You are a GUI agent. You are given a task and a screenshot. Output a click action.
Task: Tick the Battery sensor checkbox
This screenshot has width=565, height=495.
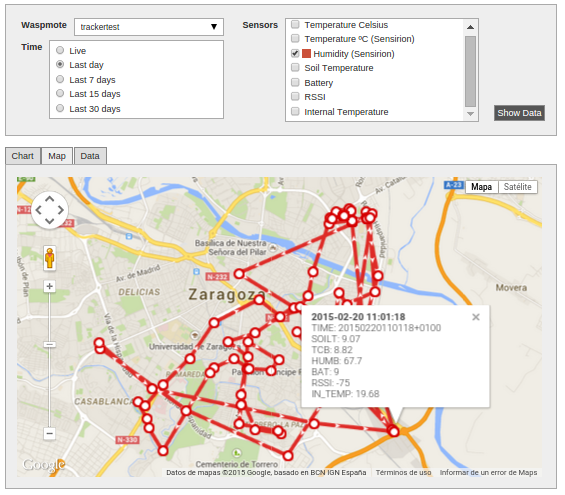pos(295,82)
